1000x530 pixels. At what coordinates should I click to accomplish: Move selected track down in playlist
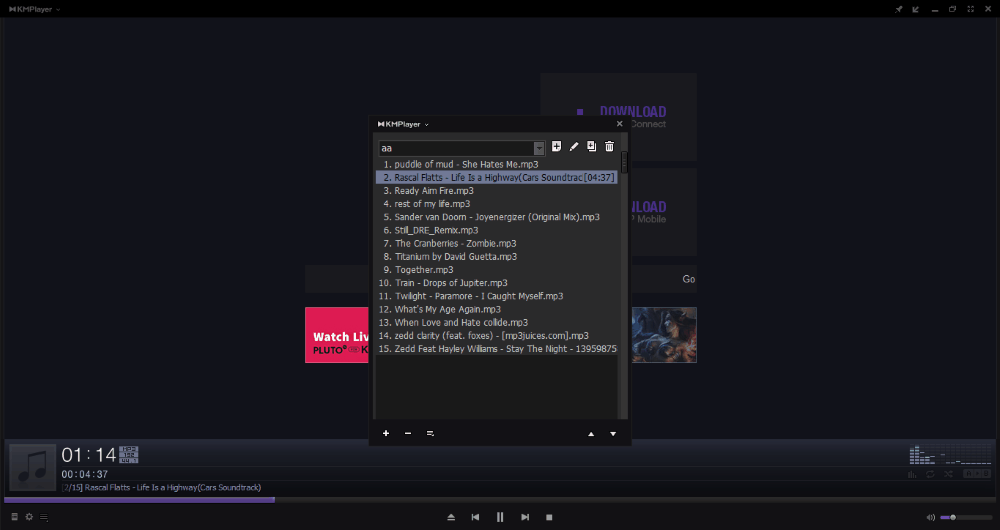coord(613,434)
